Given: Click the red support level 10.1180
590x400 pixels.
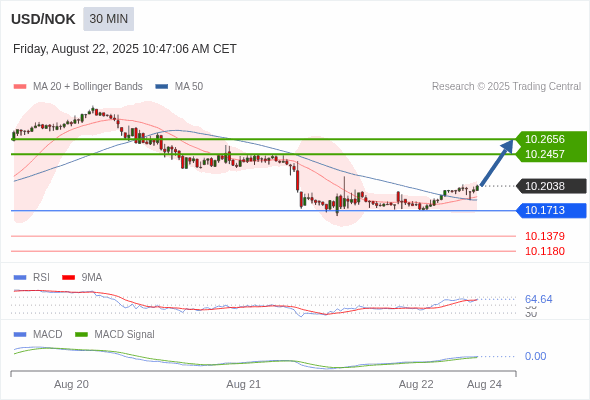Looking at the screenshot, I should [x=544, y=251].
